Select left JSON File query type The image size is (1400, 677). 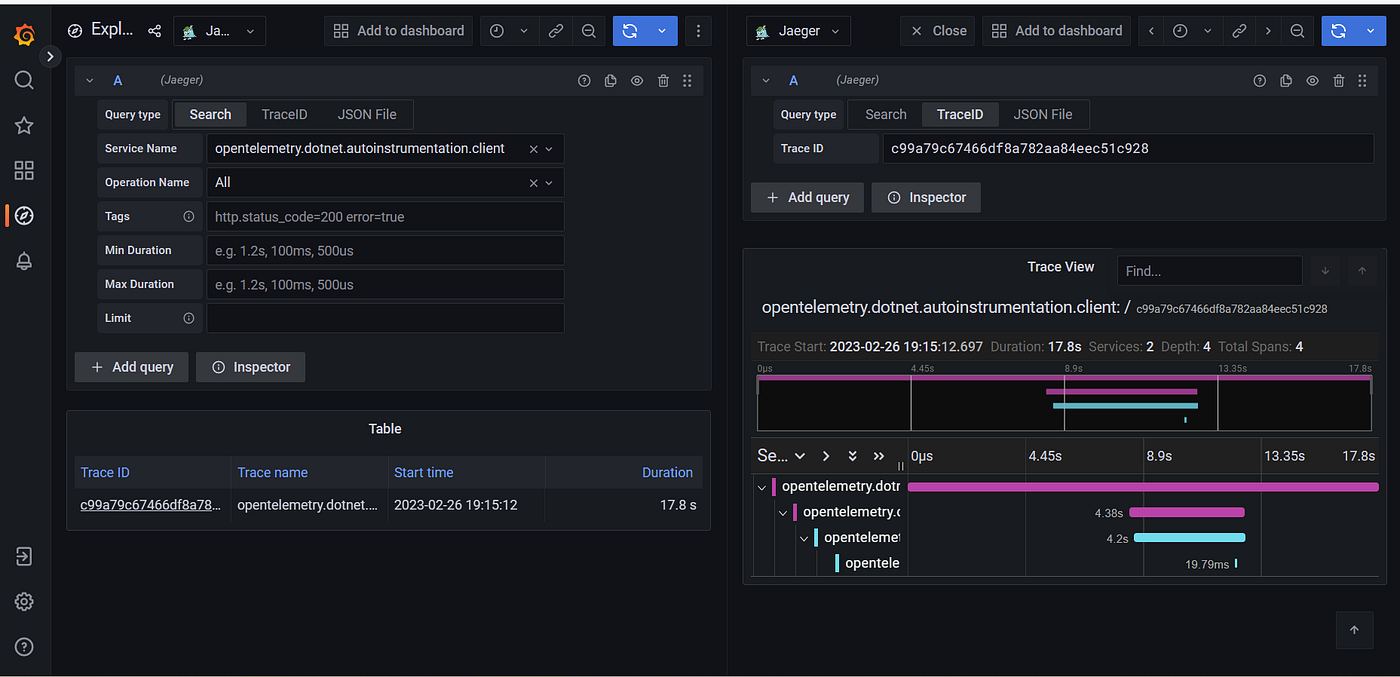(x=367, y=114)
